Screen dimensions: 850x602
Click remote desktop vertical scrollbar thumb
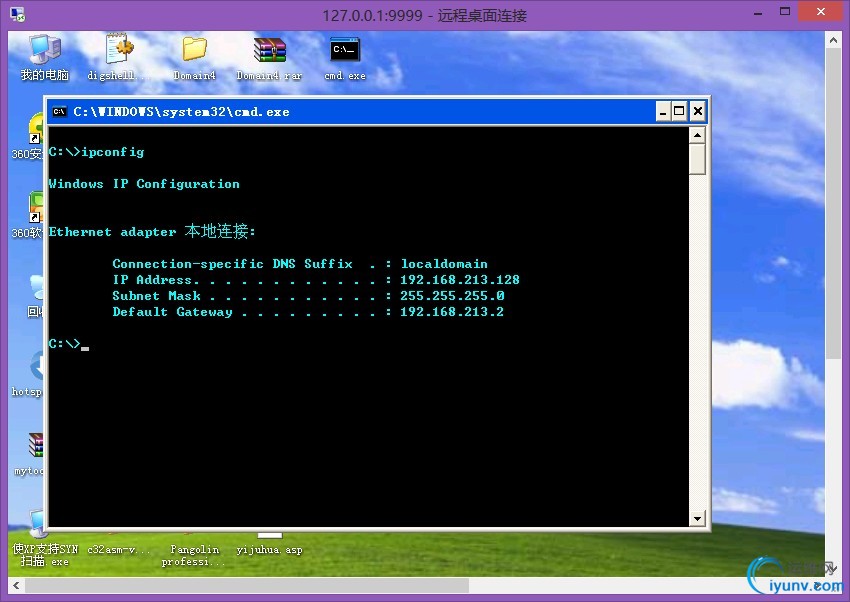pos(833,203)
